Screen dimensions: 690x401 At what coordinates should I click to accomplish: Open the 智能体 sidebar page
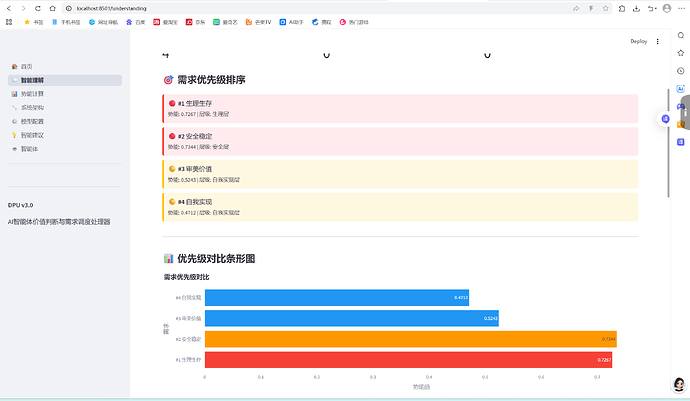click(65, 149)
